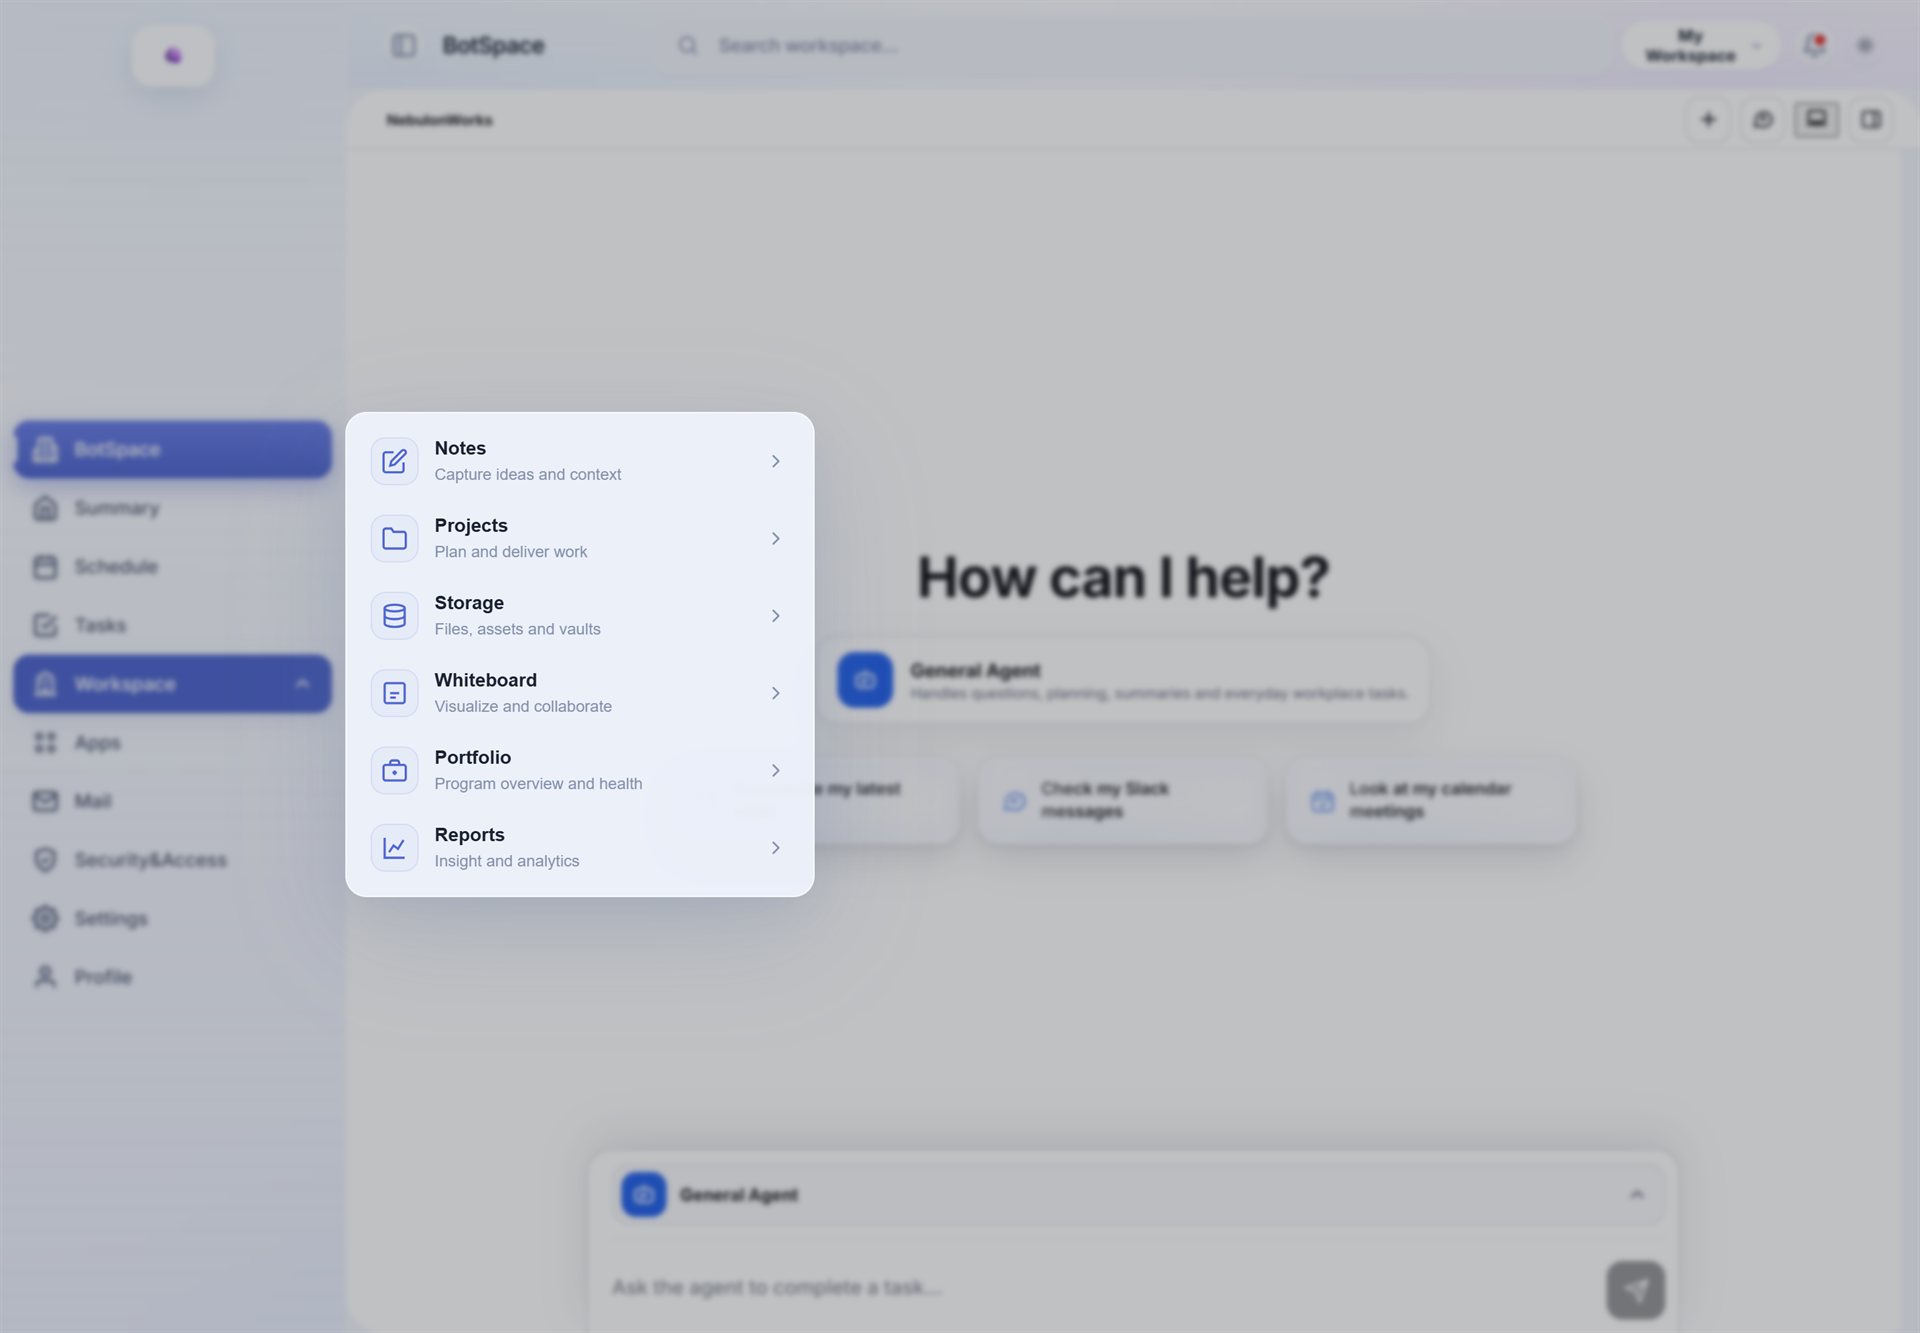The width and height of the screenshot is (1920, 1333).
Task: Open Settings in the sidebar
Action: (173, 918)
